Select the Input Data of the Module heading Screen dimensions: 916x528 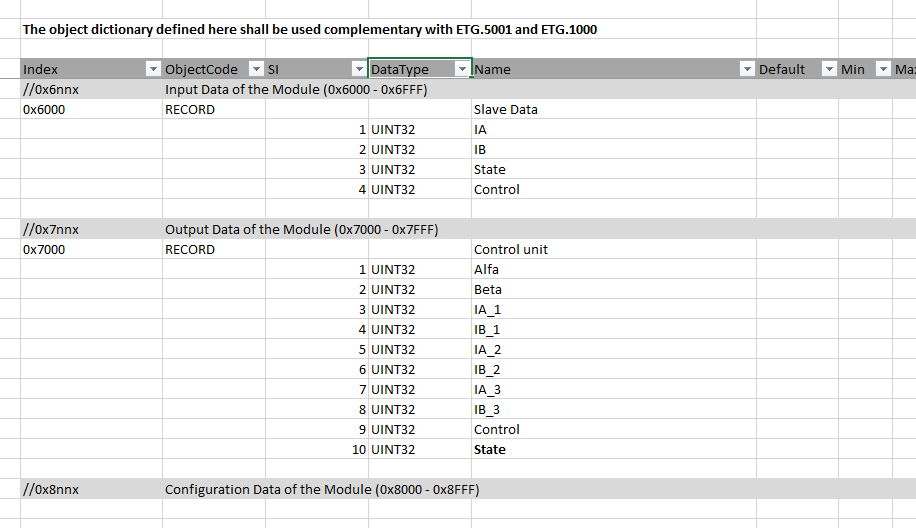(296, 89)
